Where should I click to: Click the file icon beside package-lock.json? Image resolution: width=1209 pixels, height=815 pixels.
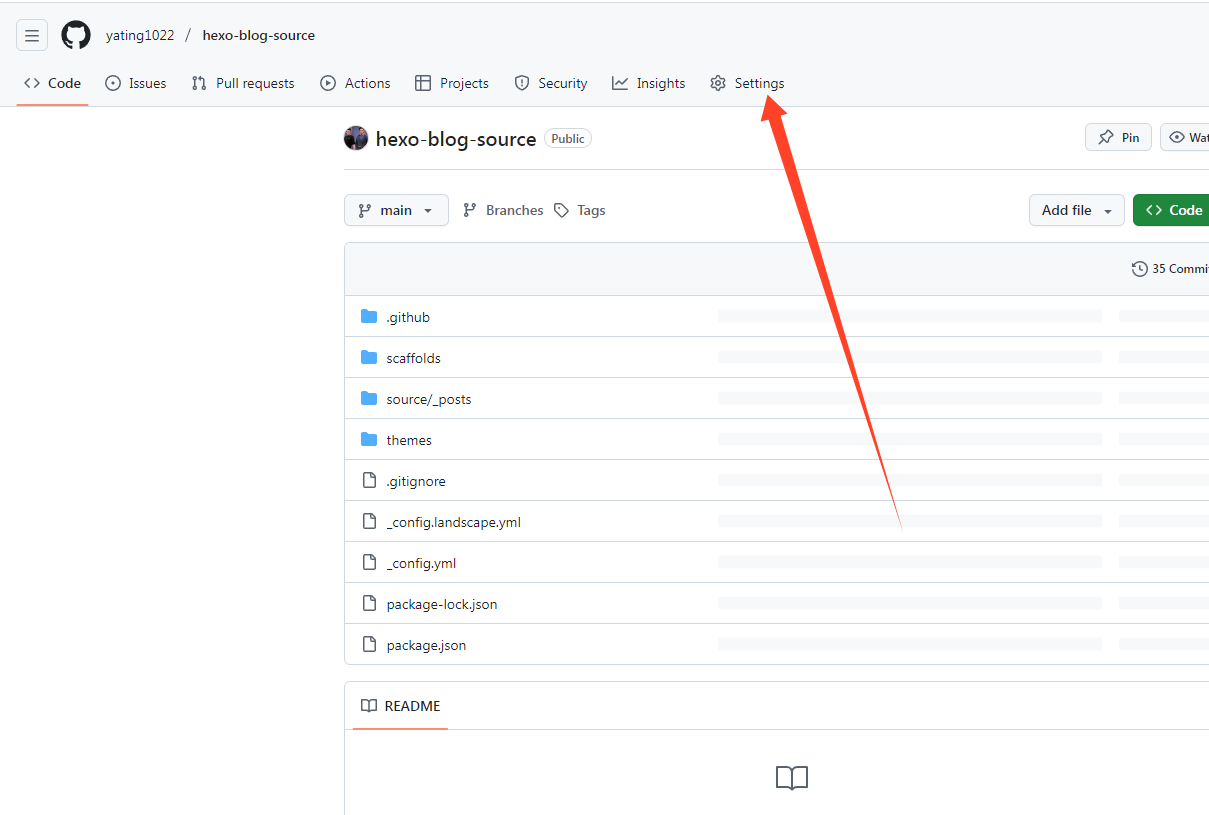point(369,604)
